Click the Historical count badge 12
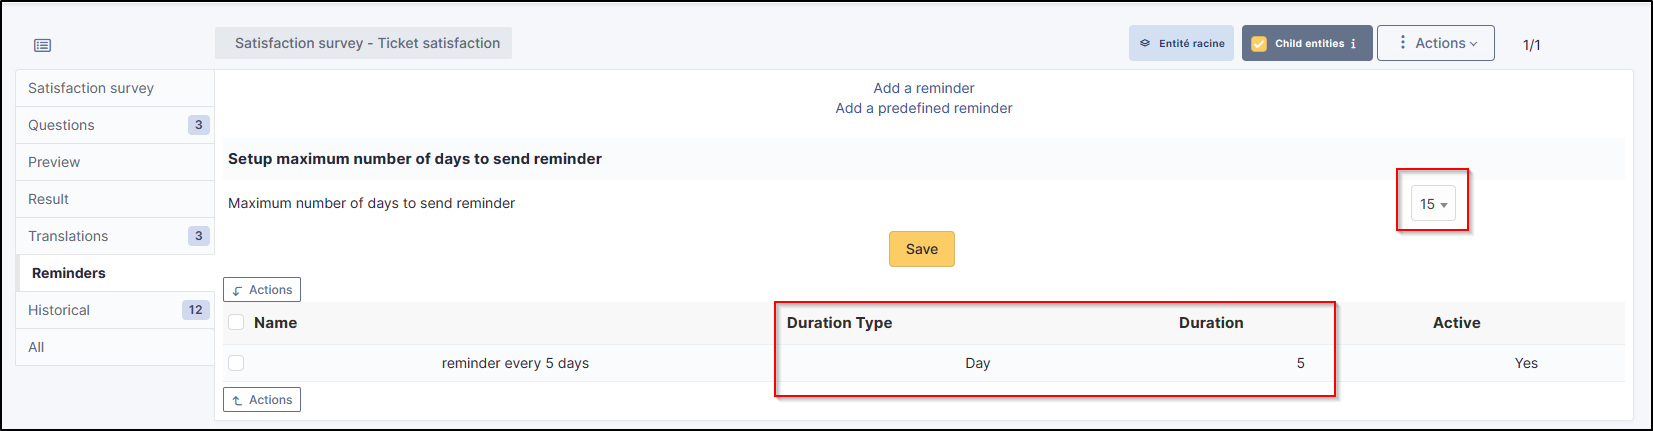This screenshot has width=1653, height=431. tap(195, 310)
